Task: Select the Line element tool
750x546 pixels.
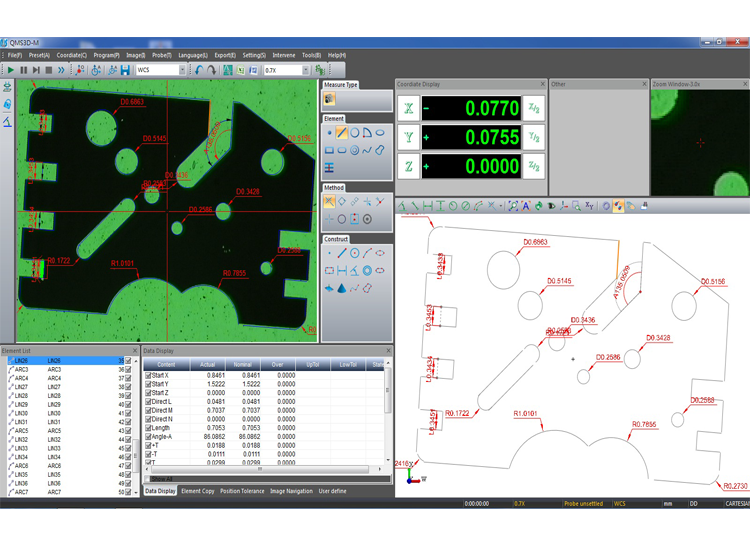Action: (342, 132)
